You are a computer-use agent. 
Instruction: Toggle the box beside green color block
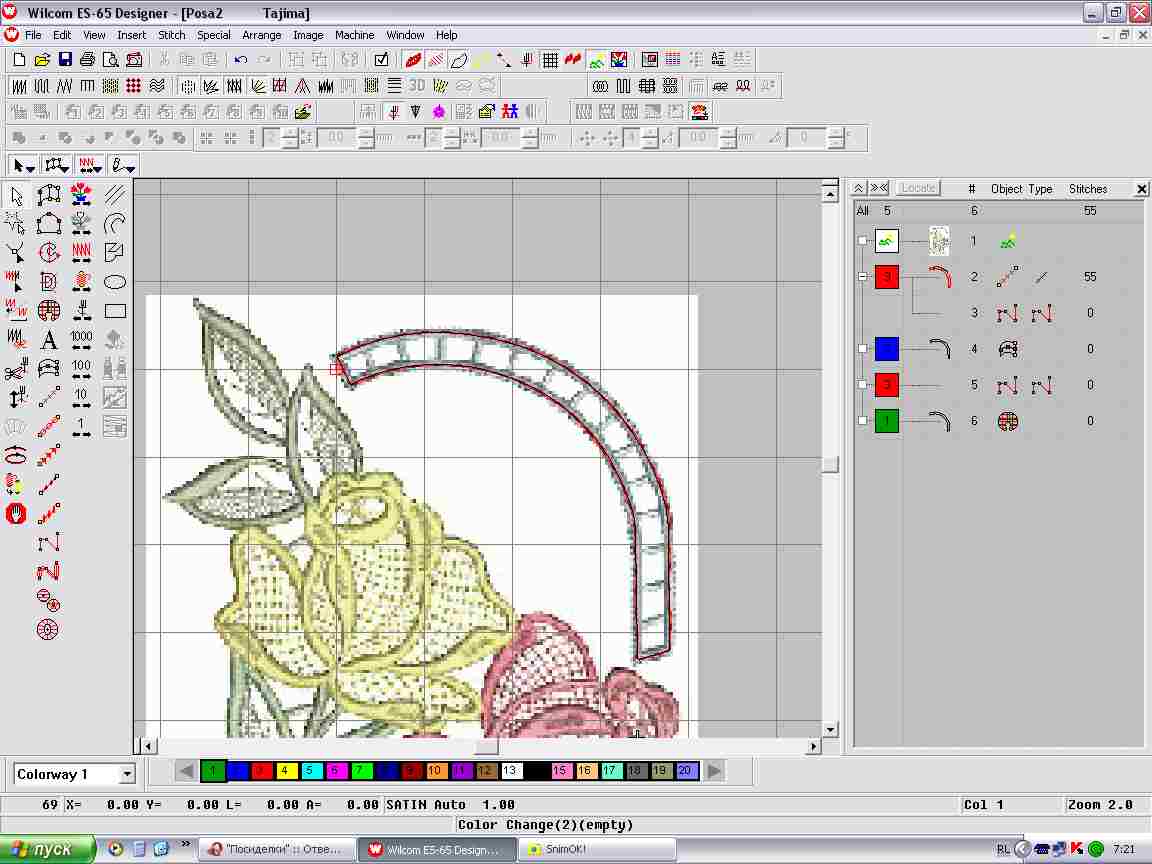(x=863, y=421)
